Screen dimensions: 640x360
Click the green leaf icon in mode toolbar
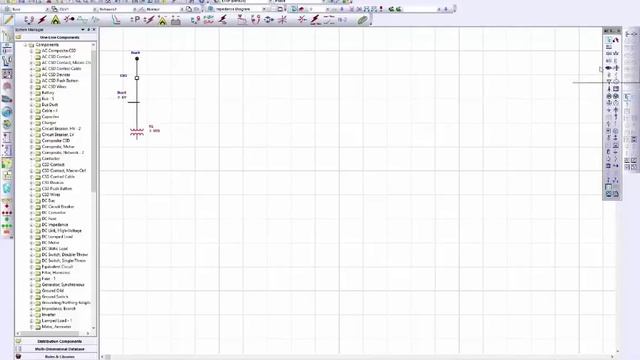point(362,20)
